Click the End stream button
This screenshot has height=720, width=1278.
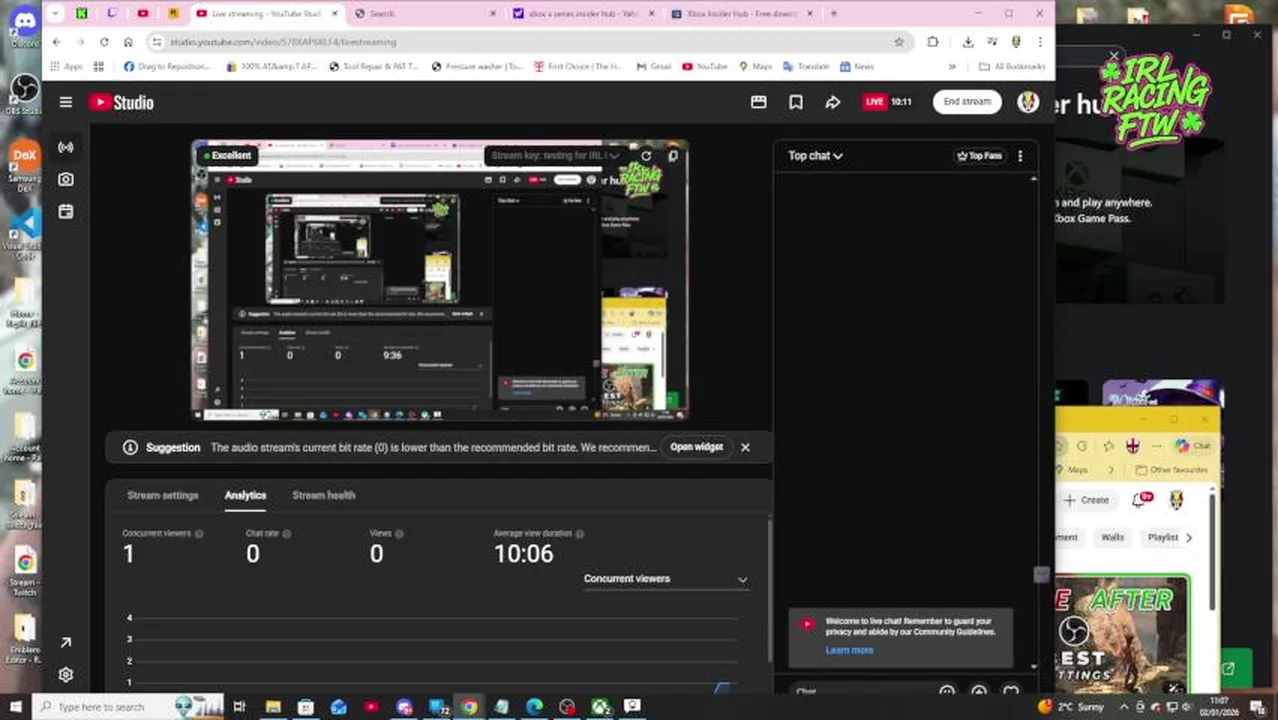[967, 102]
